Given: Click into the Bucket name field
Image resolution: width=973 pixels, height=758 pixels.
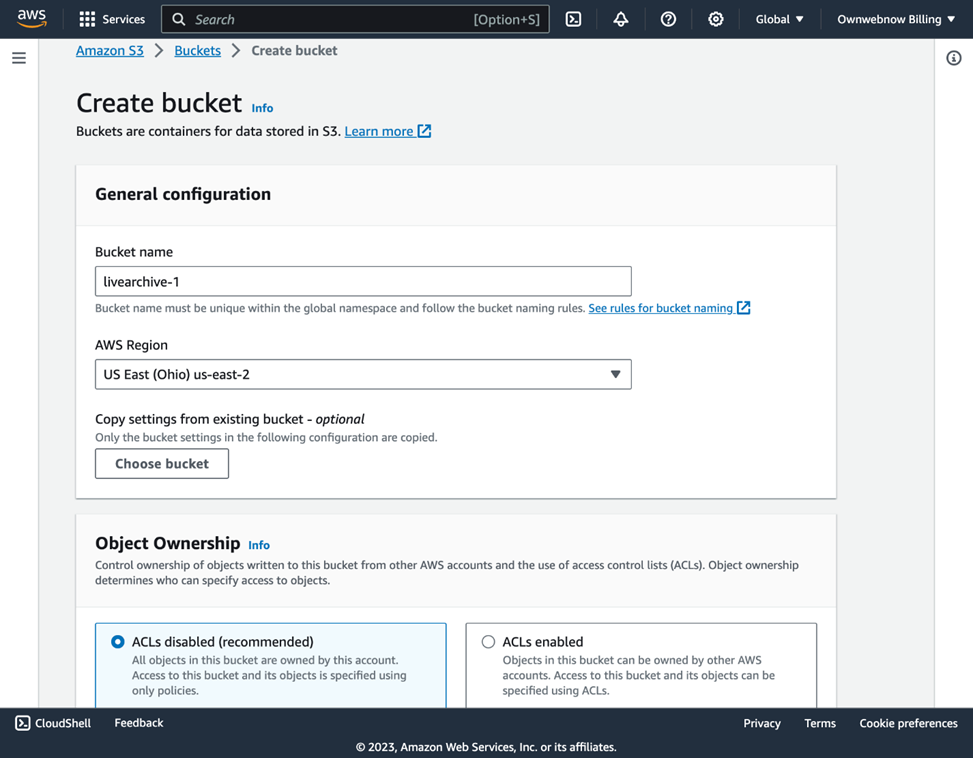Looking at the screenshot, I should 363,281.
